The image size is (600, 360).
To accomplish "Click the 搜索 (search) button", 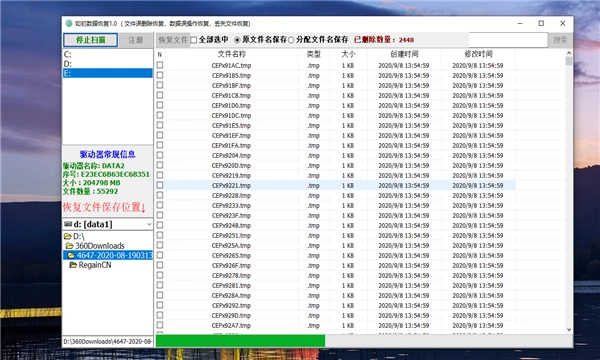I will click(x=560, y=40).
